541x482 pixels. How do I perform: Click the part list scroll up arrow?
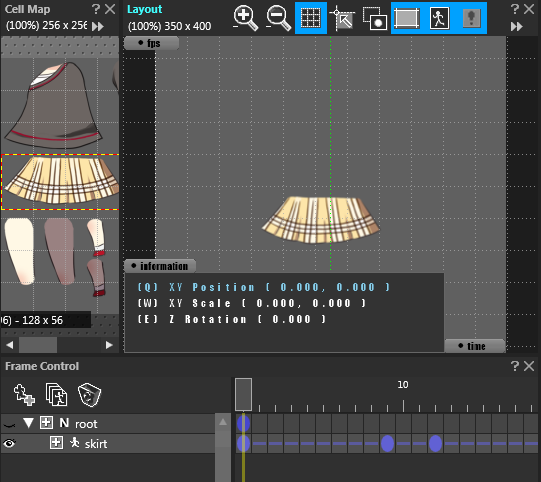click(x=223, y=422)
